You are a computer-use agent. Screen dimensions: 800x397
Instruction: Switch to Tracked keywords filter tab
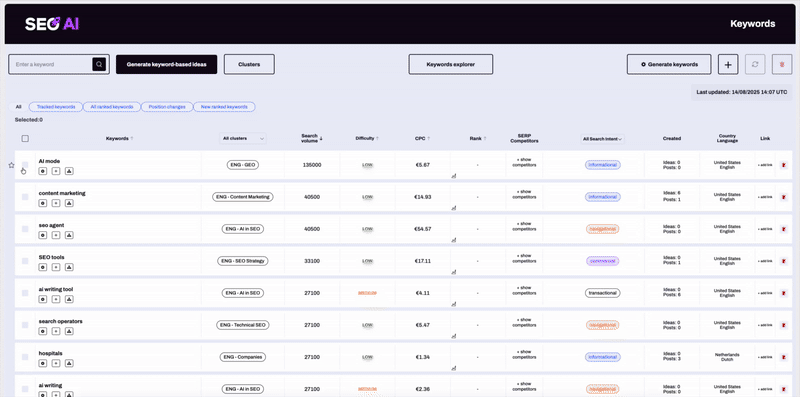click(56, 107)
